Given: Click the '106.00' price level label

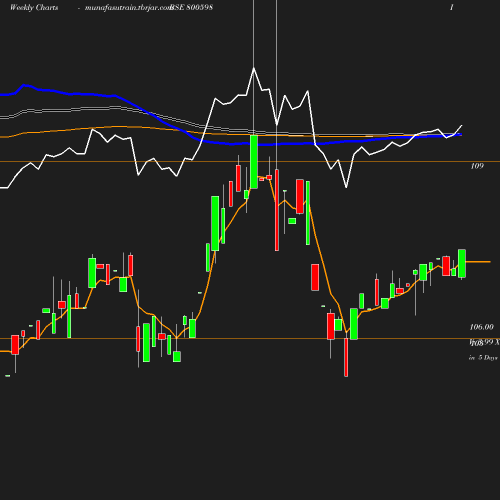Looking at the screenshot, I should (481, 327).
